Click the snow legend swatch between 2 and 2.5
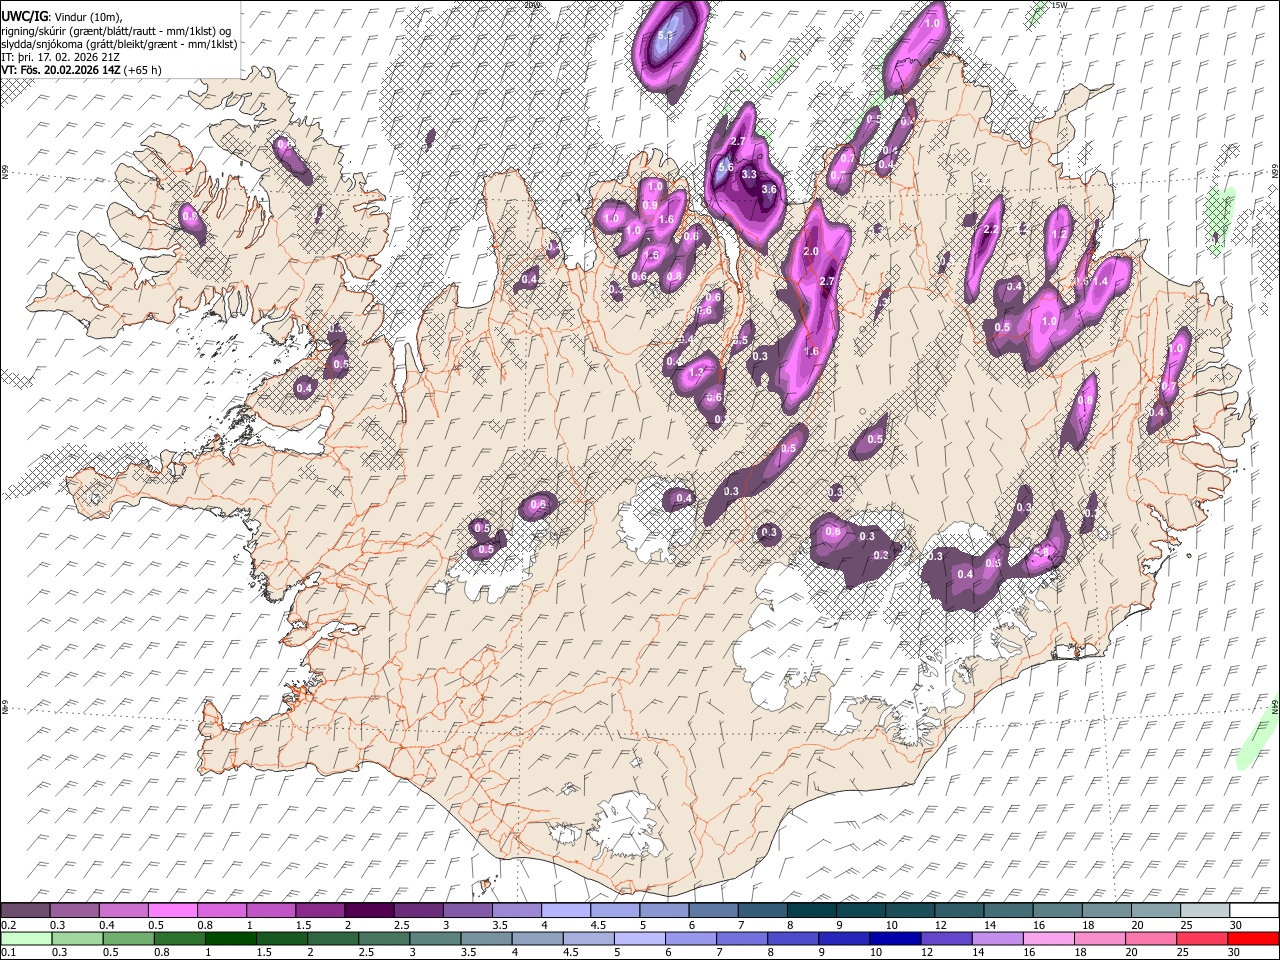This screenshot has width=1280, height=960. tap(370, 911)
